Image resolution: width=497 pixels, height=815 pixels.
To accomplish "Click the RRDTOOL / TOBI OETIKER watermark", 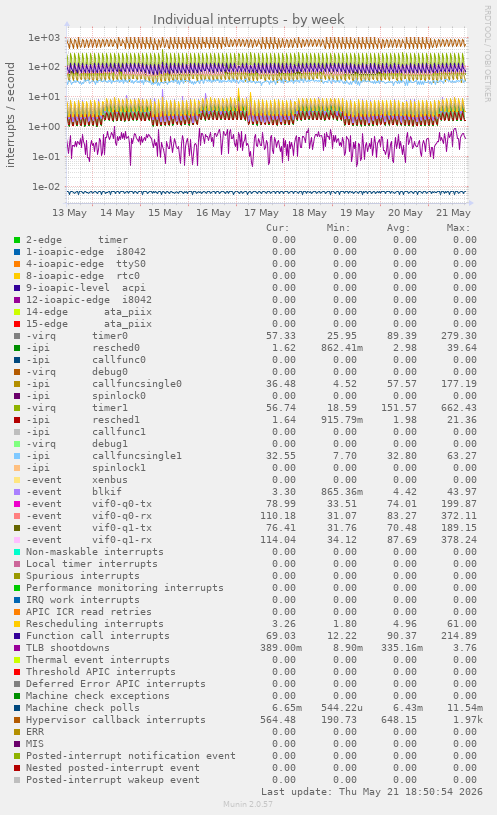I will pyautogui.click(x=488, y=54).
